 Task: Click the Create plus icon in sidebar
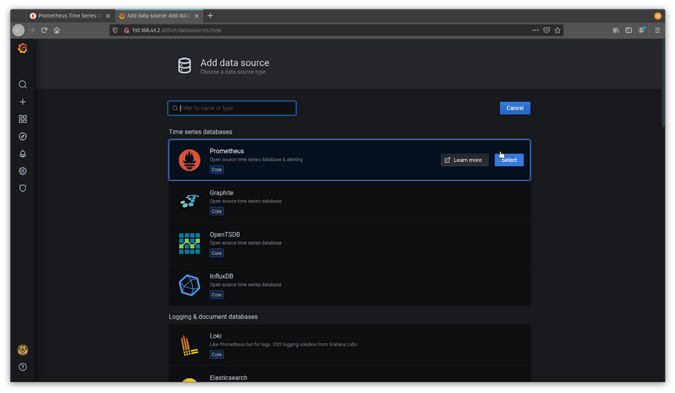[x=23, y=102]
